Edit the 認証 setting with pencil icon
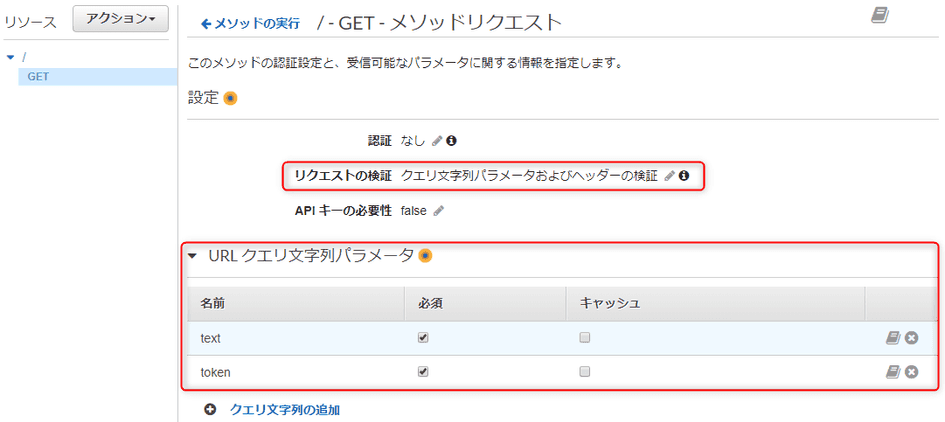The height and width of the screenshot is (422, 945). coord(438,141)
